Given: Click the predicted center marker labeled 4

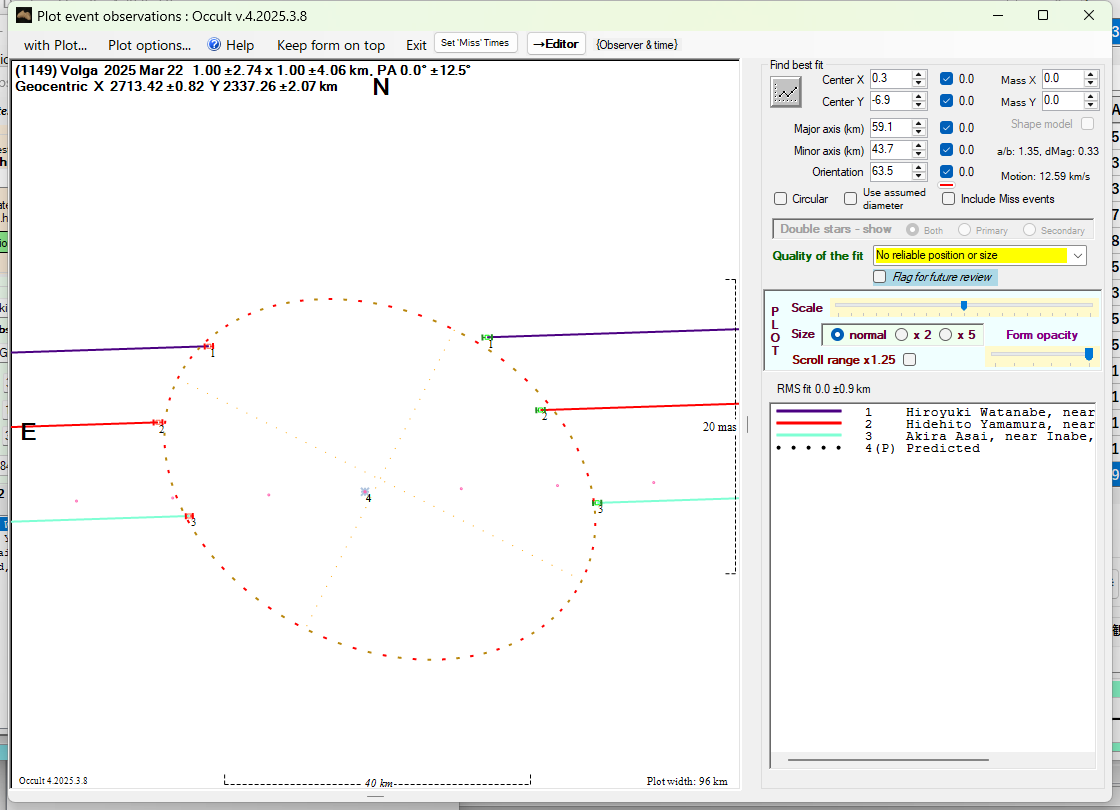Looking at the screenshot, I should coord(364,492).
